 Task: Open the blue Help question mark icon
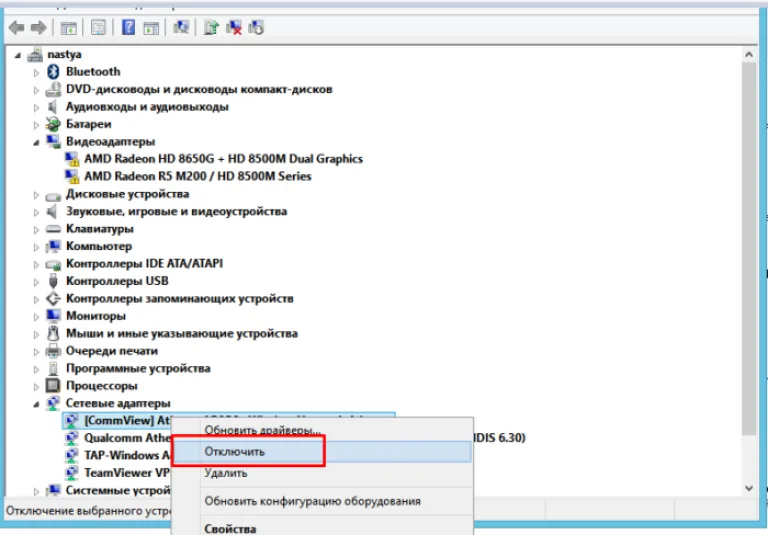pos(128,27)
